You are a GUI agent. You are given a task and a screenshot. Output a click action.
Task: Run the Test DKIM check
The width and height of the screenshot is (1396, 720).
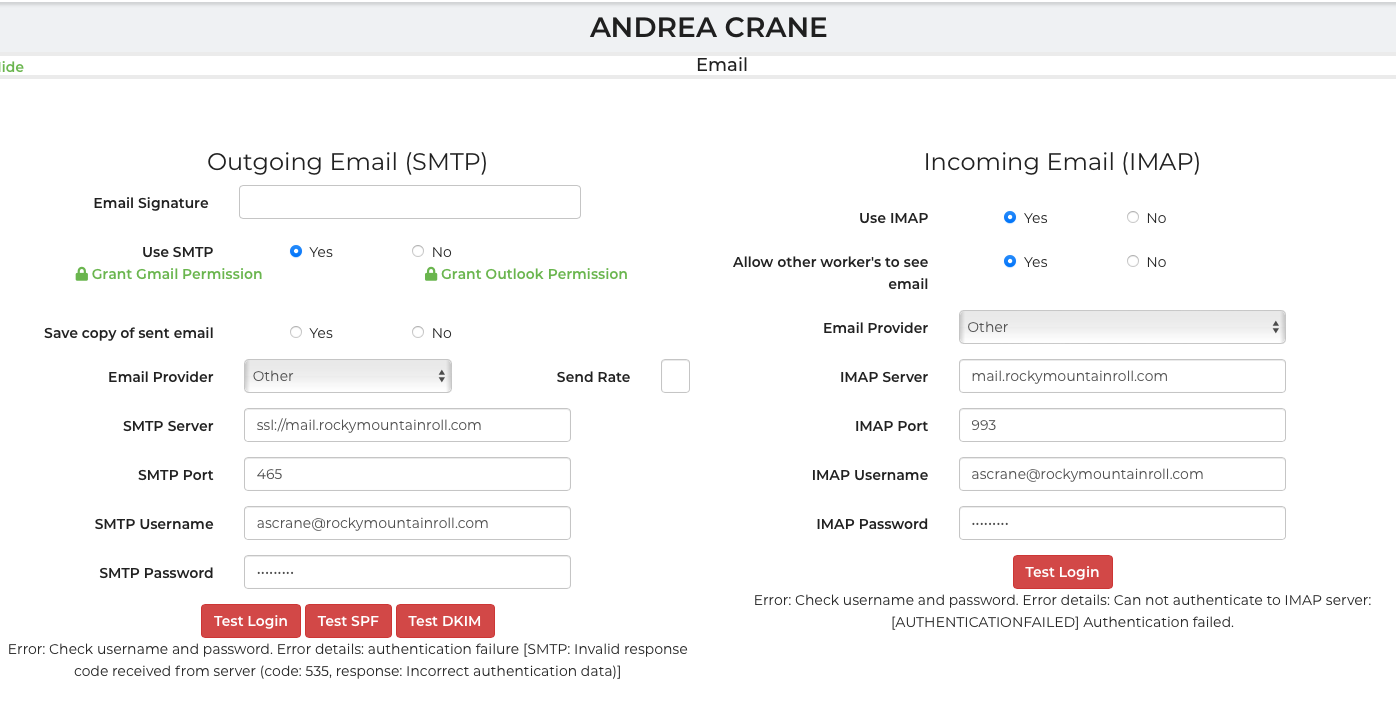[x=445, y=621]
